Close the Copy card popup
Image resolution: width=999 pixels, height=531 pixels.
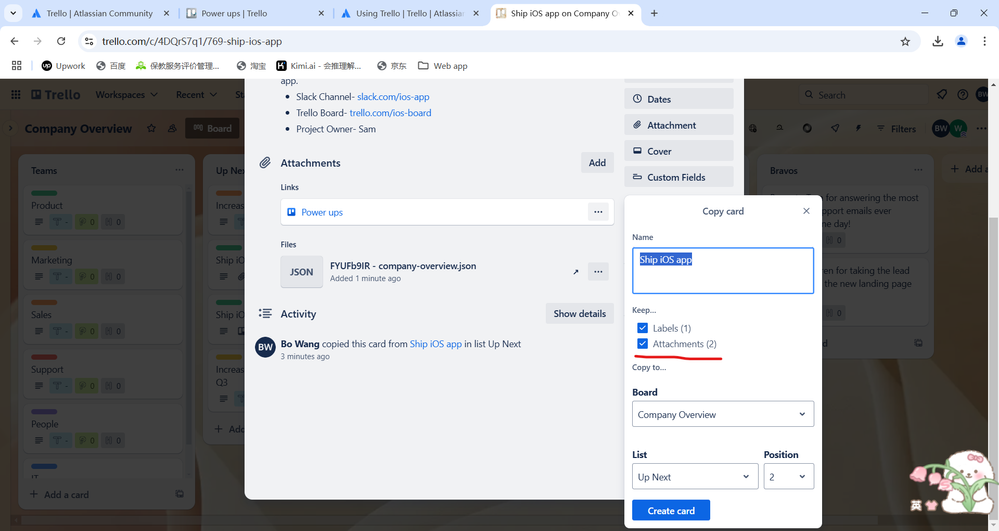[x=806, y=211]
